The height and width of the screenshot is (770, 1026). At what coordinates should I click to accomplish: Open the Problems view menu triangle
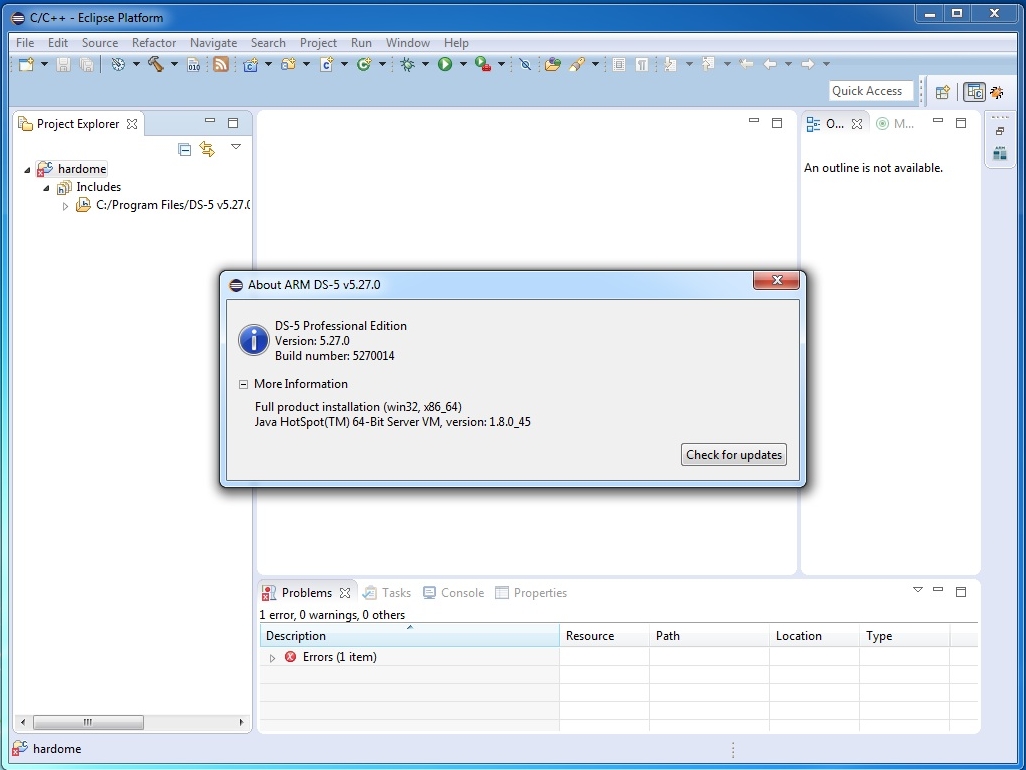(x=918, y=590)
